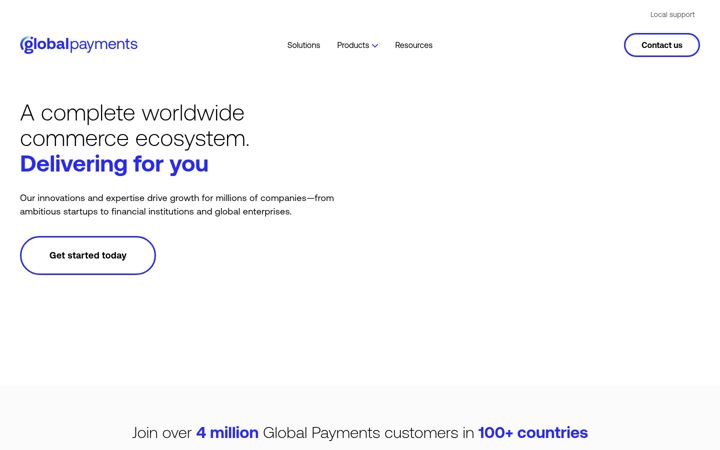Click the Global Payments logo

pyautogui.click(x=79, y=45)
